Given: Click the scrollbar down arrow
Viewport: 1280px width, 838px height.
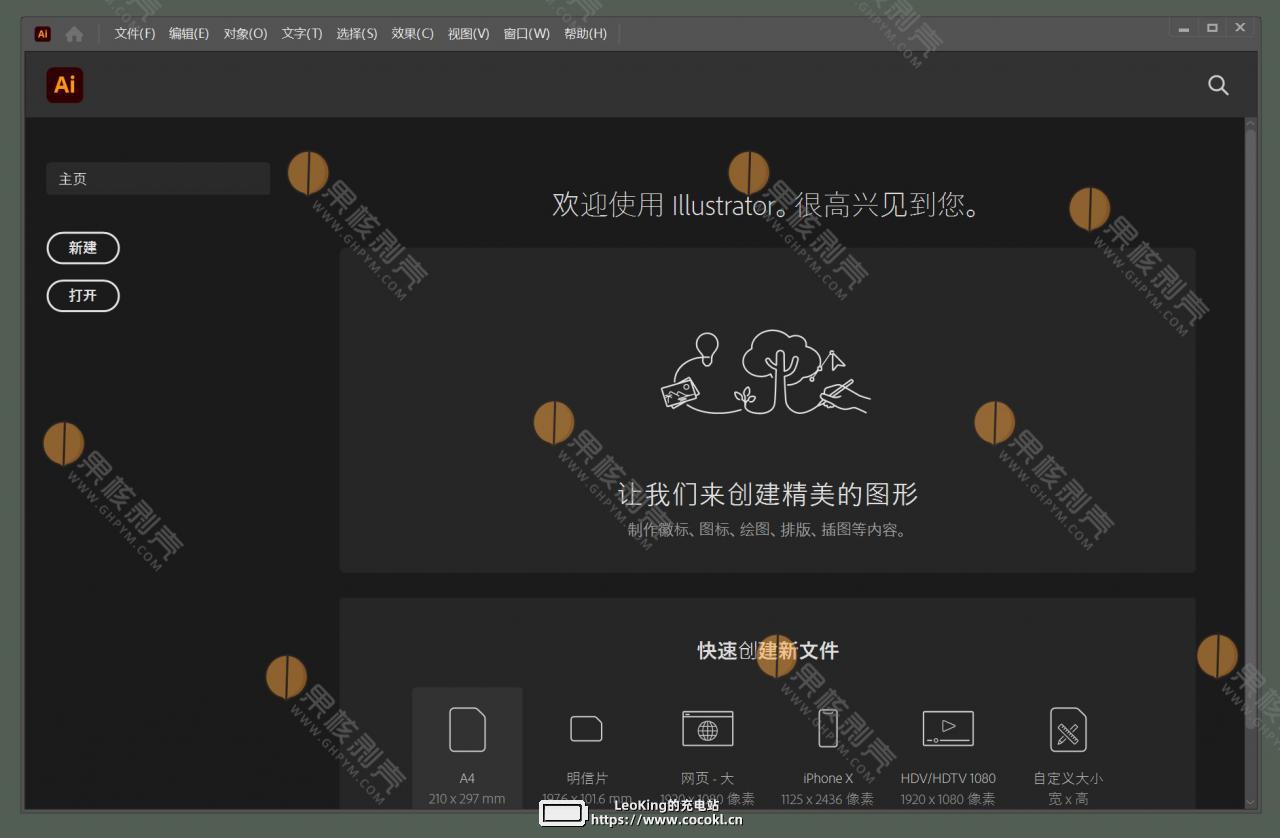Looking at the screenshot, I should click(x=1250, y=802).
